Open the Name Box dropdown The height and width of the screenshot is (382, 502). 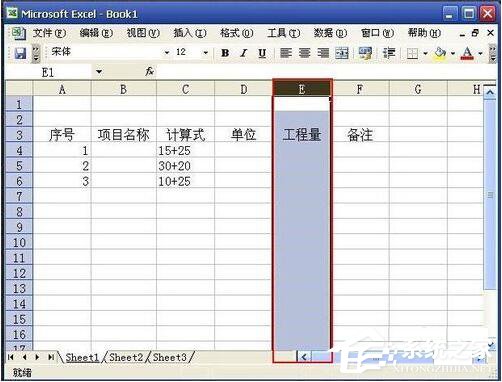tap(99, 72)
